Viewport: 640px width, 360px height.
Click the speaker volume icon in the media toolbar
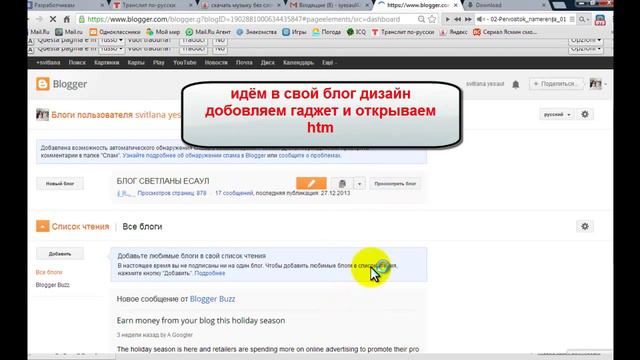(x=480, y=19)
